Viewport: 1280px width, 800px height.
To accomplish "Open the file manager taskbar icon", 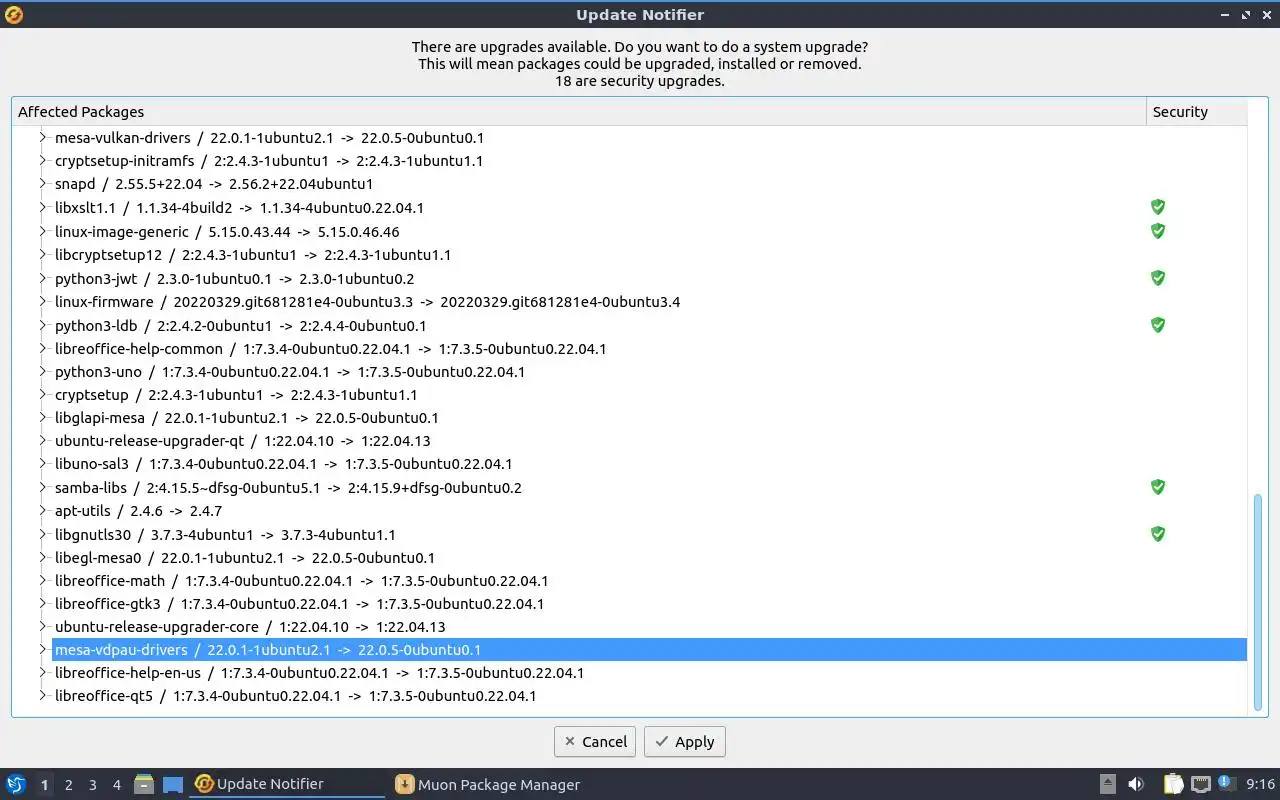I will pyautogui.click(x=144, y=784).
